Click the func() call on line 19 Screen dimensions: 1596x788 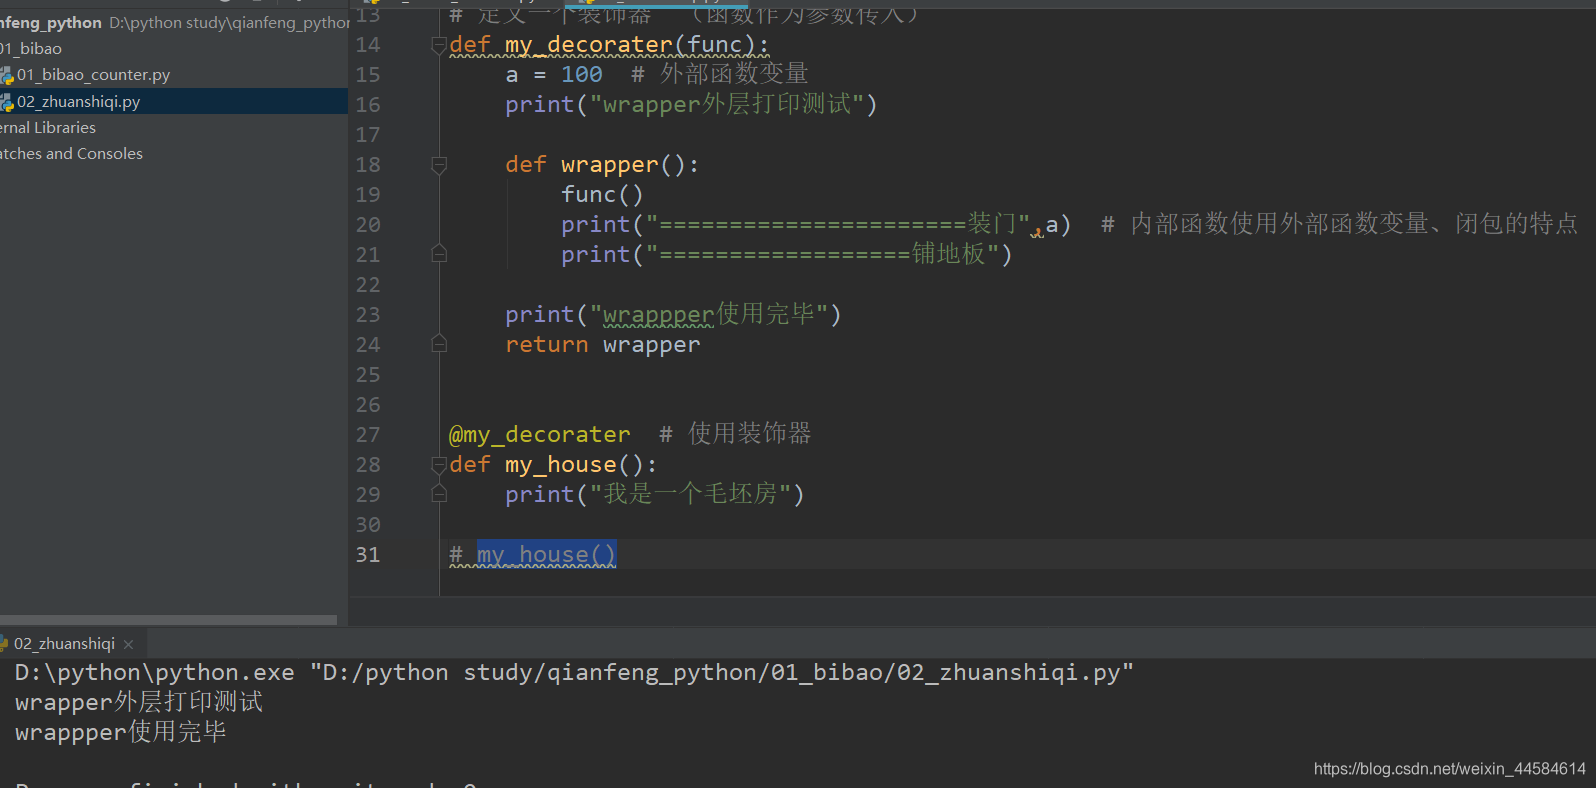(x=602, y=195)
